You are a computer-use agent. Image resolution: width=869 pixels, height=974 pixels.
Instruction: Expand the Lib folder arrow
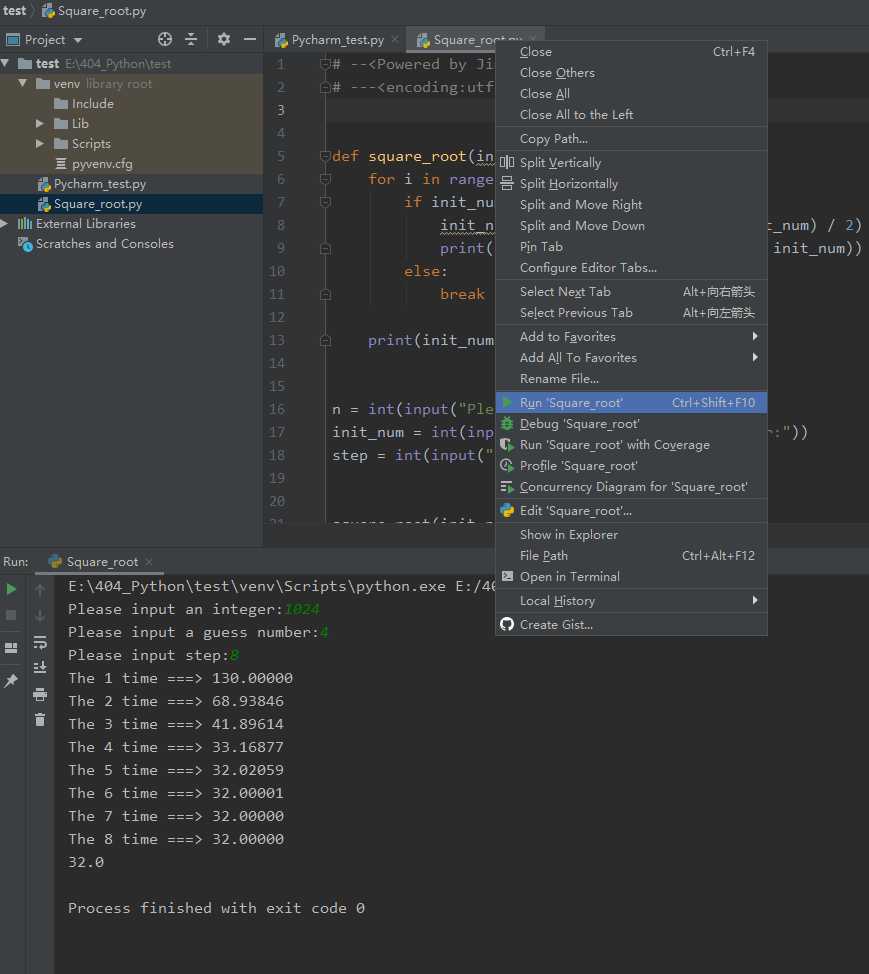point(40,124)
